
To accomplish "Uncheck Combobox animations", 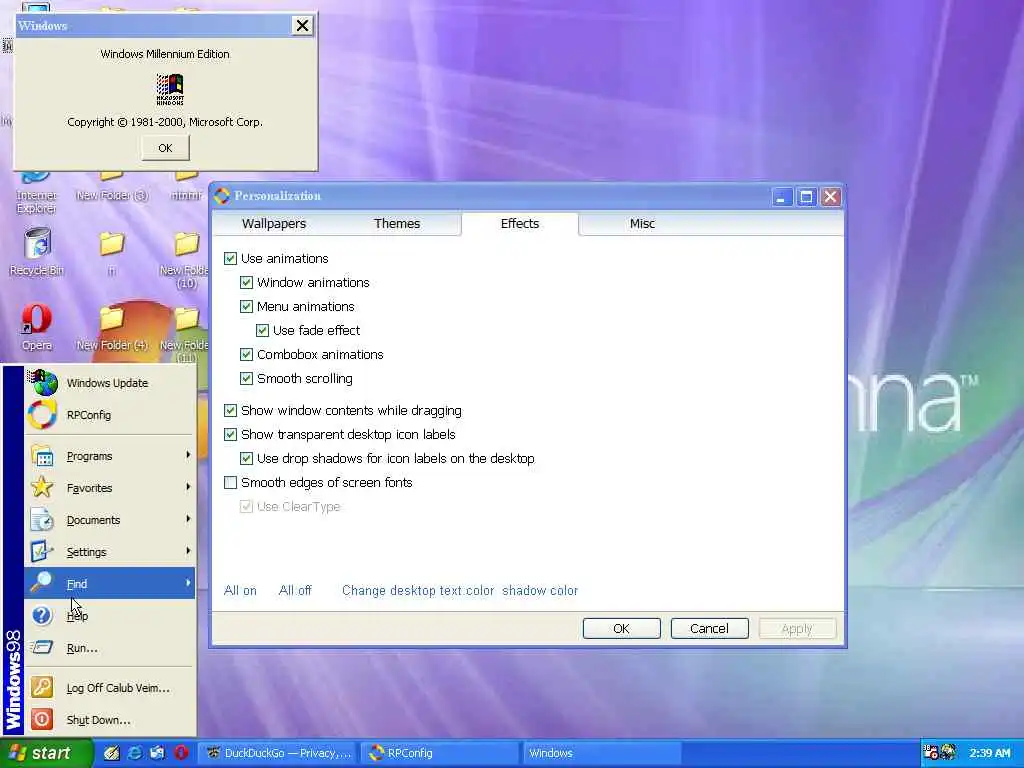I will (246, 355).
